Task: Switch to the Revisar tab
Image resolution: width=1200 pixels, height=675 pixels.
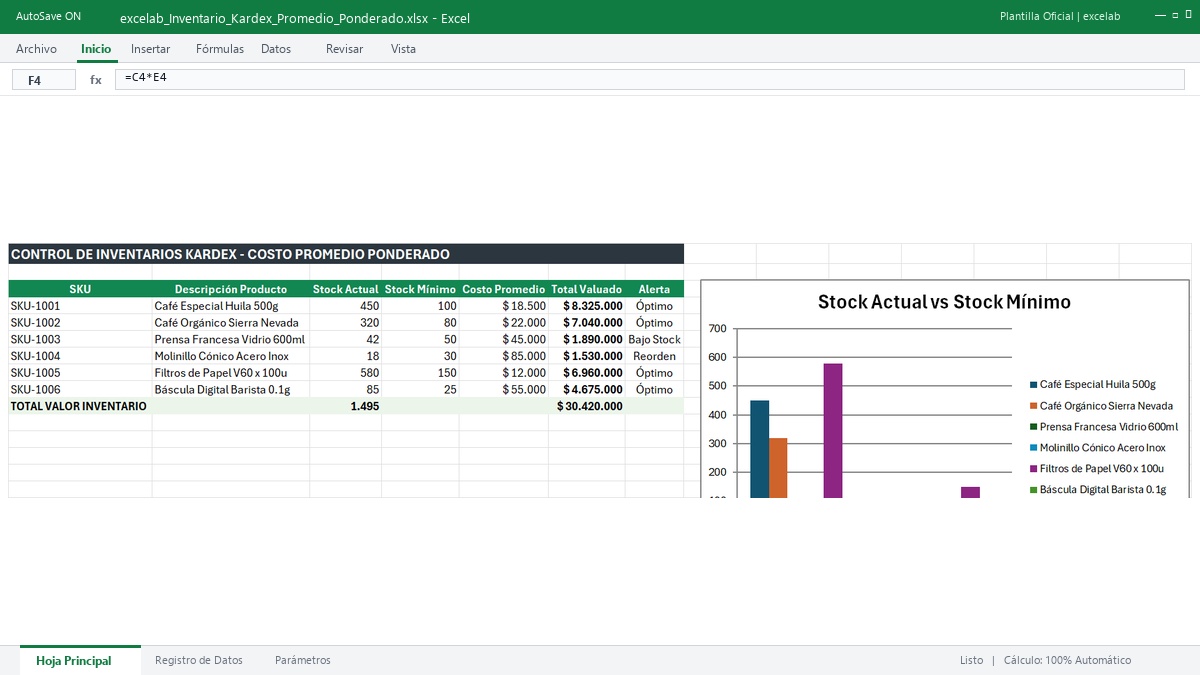Action: (345, 49)
